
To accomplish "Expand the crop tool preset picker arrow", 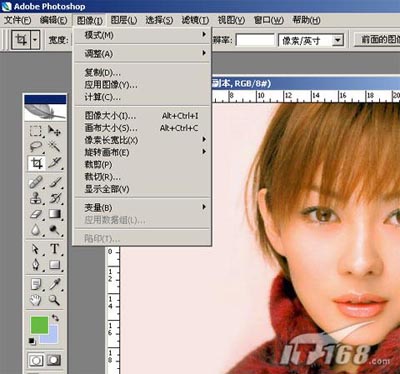I will 35,40.
